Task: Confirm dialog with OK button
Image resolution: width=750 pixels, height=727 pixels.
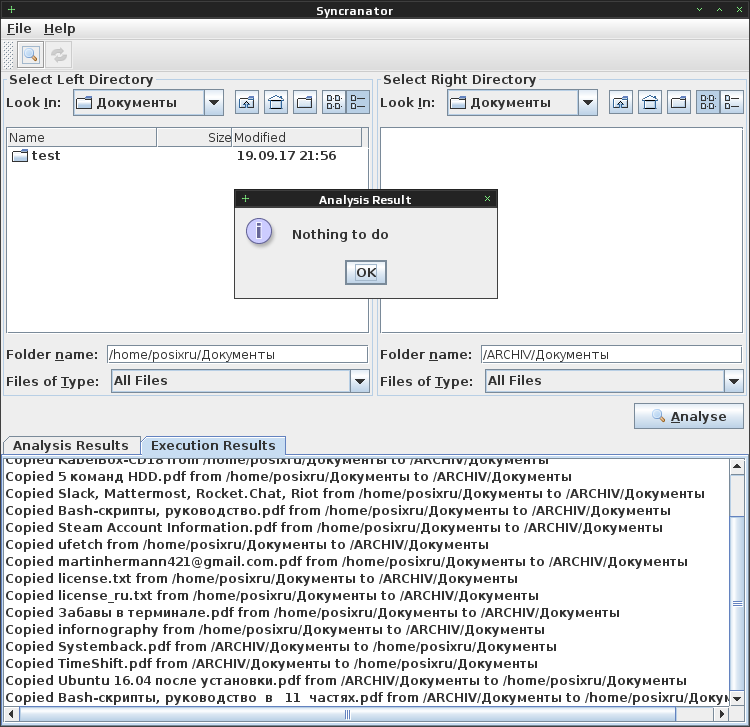Action: coord(366,272)
